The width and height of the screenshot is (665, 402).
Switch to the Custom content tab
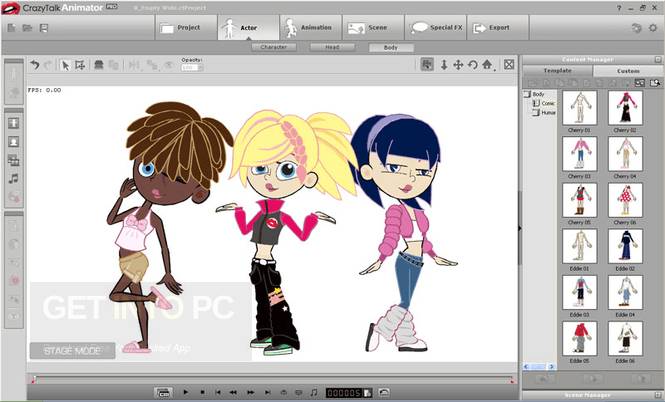628,71
